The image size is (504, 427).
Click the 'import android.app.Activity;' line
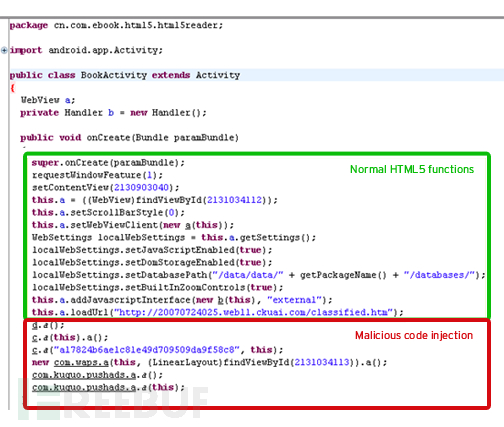pyautogui.click(x=86, y=50)
